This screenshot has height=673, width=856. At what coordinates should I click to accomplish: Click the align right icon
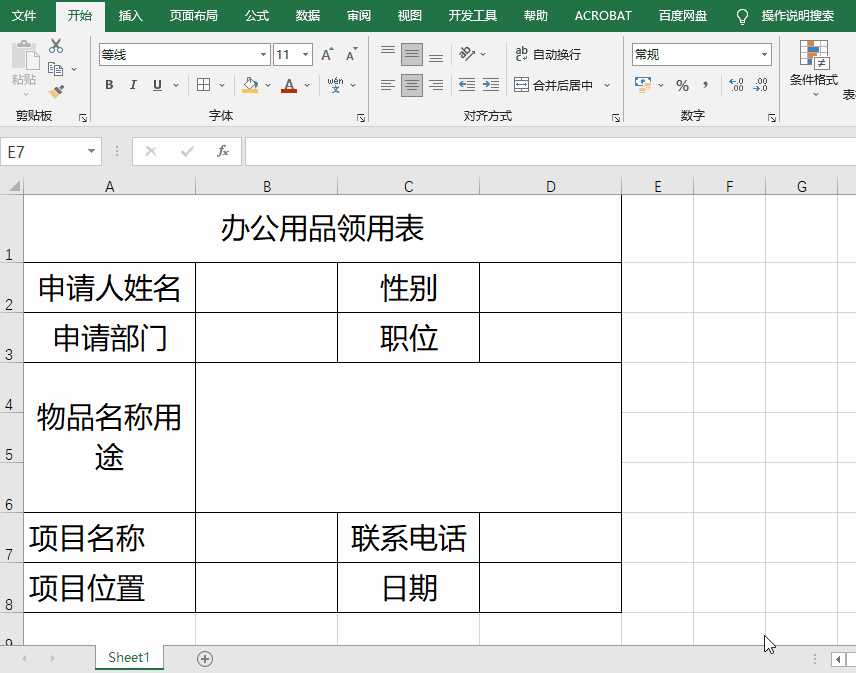436,85
